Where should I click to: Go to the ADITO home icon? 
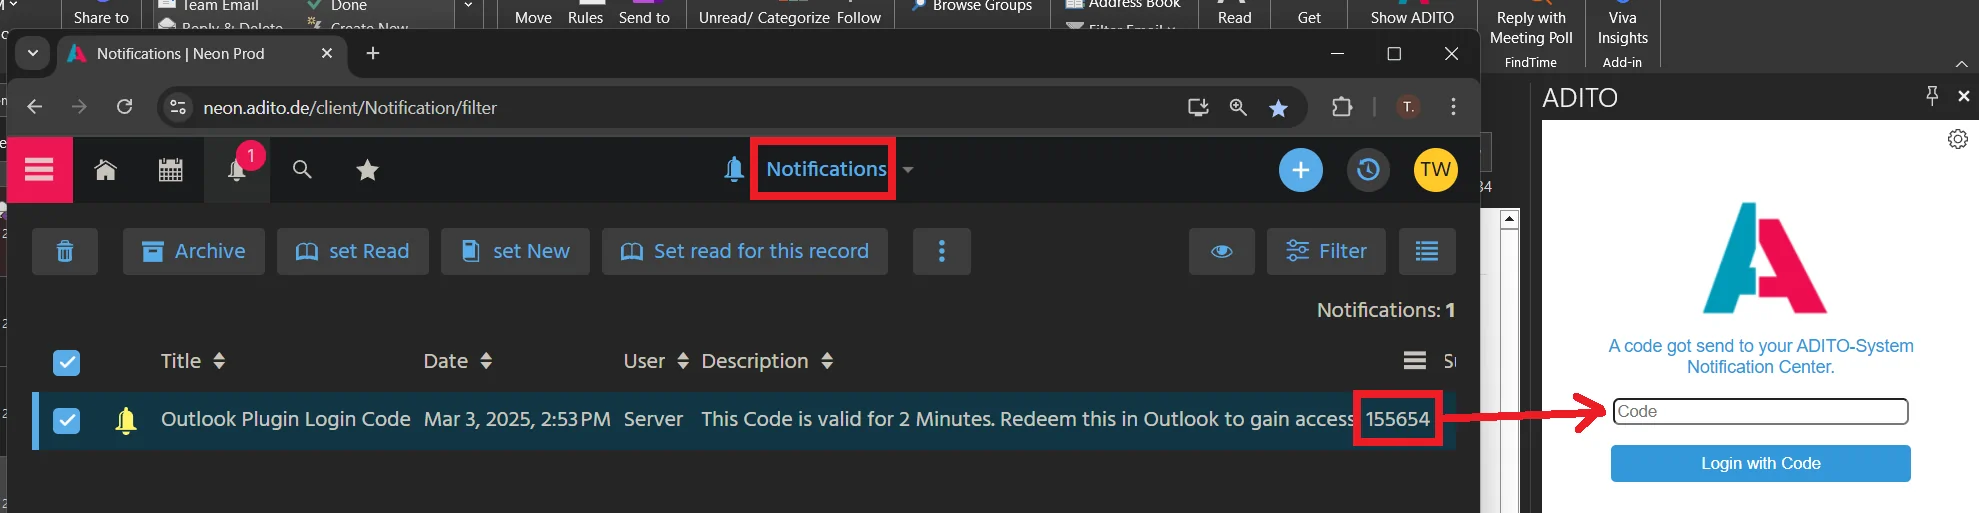coord(105,170)
